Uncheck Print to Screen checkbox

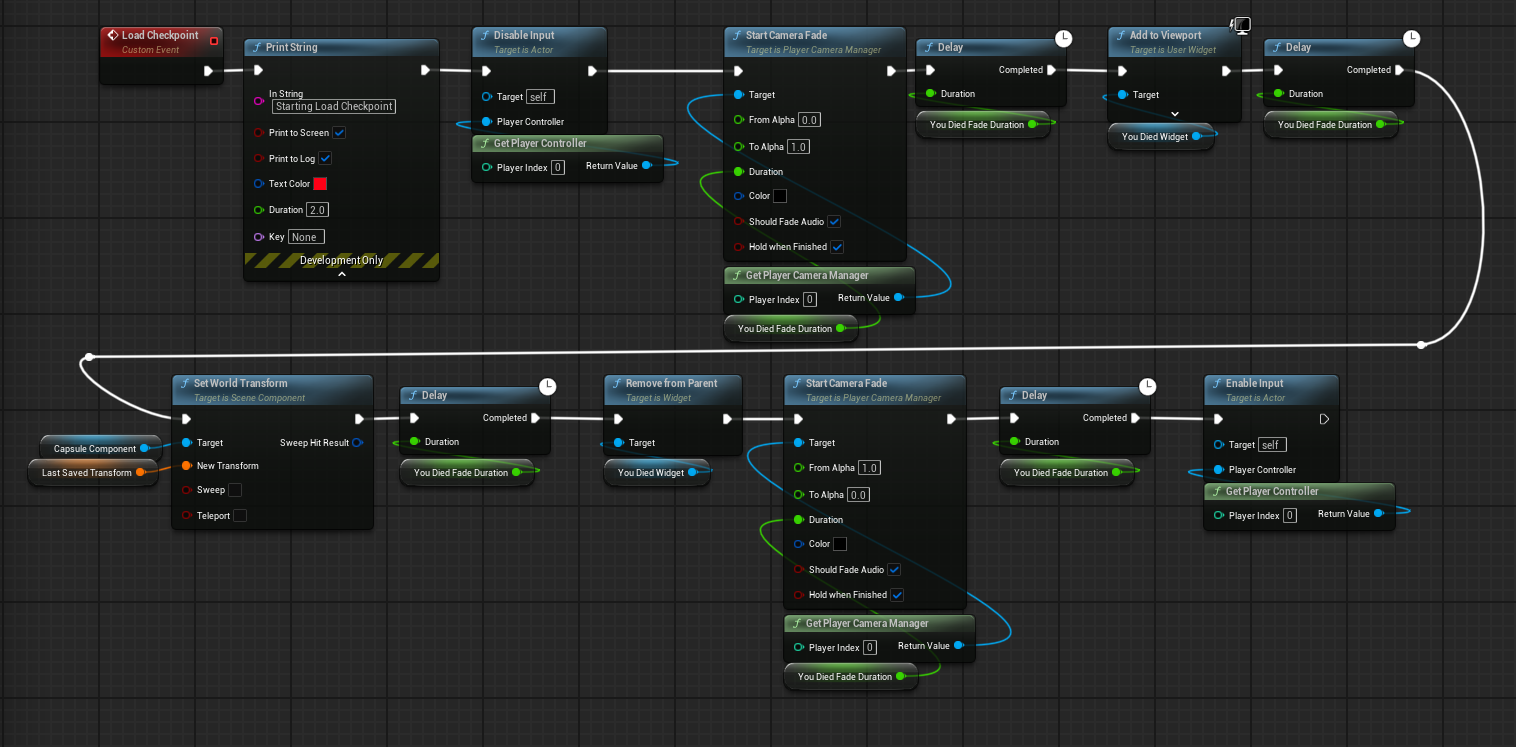pos(340,133)
